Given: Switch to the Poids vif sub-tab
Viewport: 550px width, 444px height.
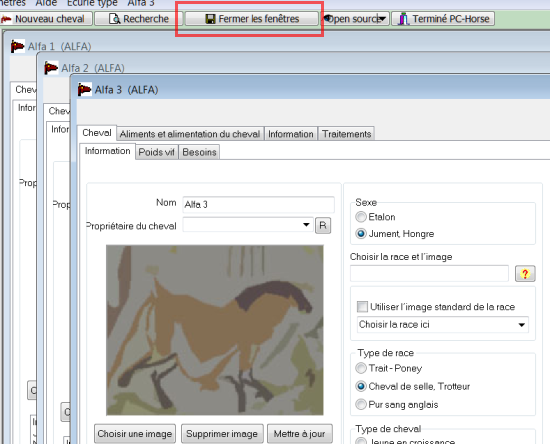Looking at the screenshot, I should point(156,152).
